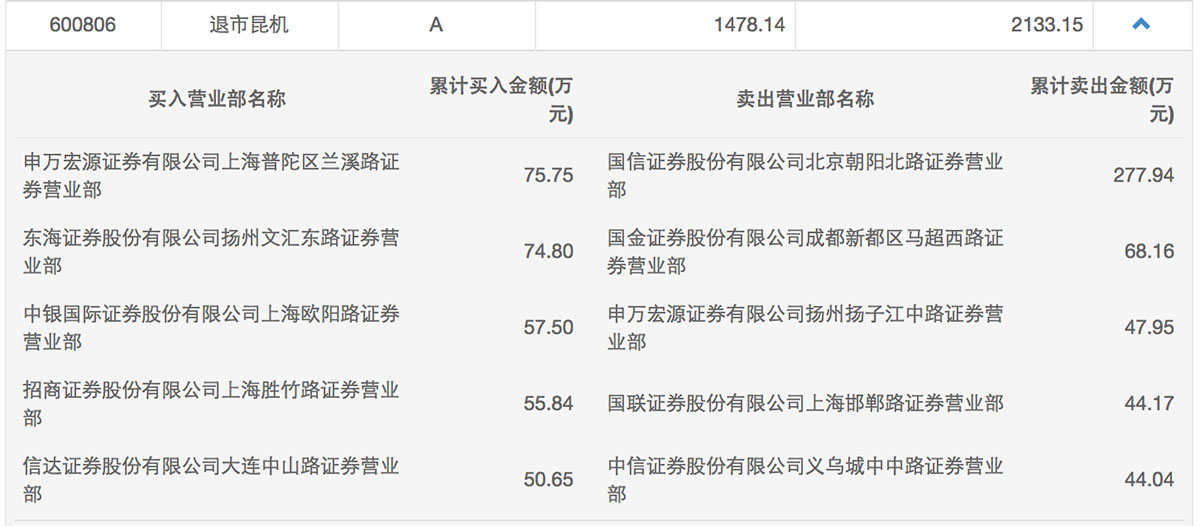Screen dimensions: 1200x526
Task: Click the 卖出营业部名称 column header
Action: pyautogui.click(x=805, y=100)
